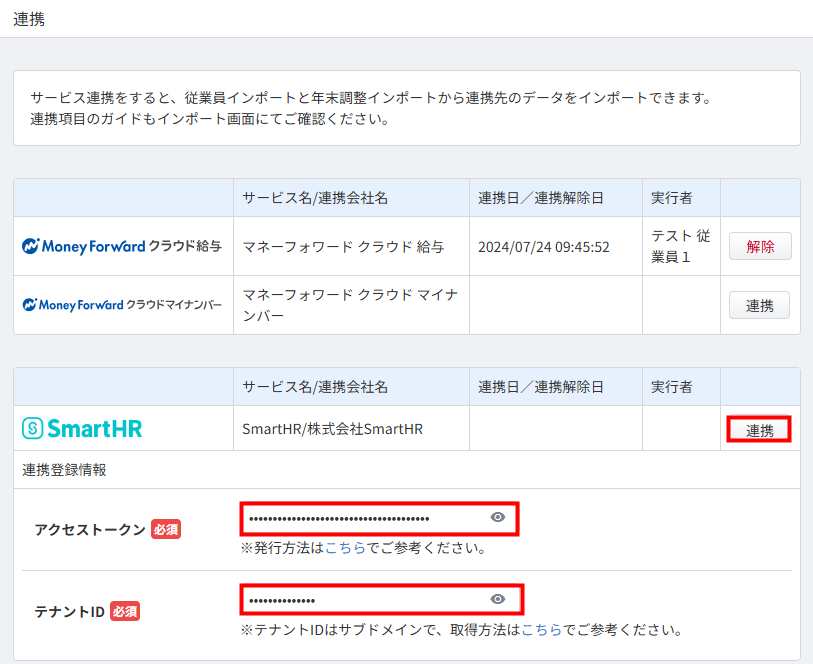Click サービス名/連携会社名 header in Money Forward table

315,198
